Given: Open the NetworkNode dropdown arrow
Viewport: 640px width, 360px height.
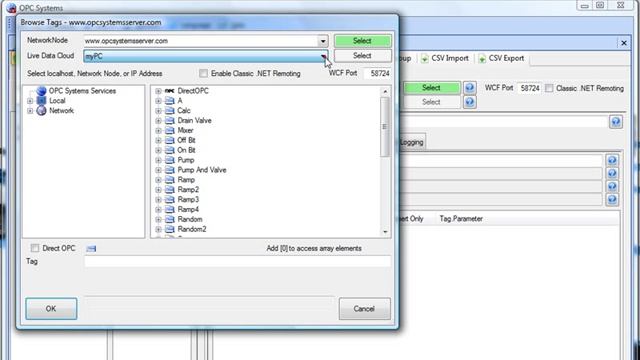Looking at the screenshot, I should [x=323, y=41].
